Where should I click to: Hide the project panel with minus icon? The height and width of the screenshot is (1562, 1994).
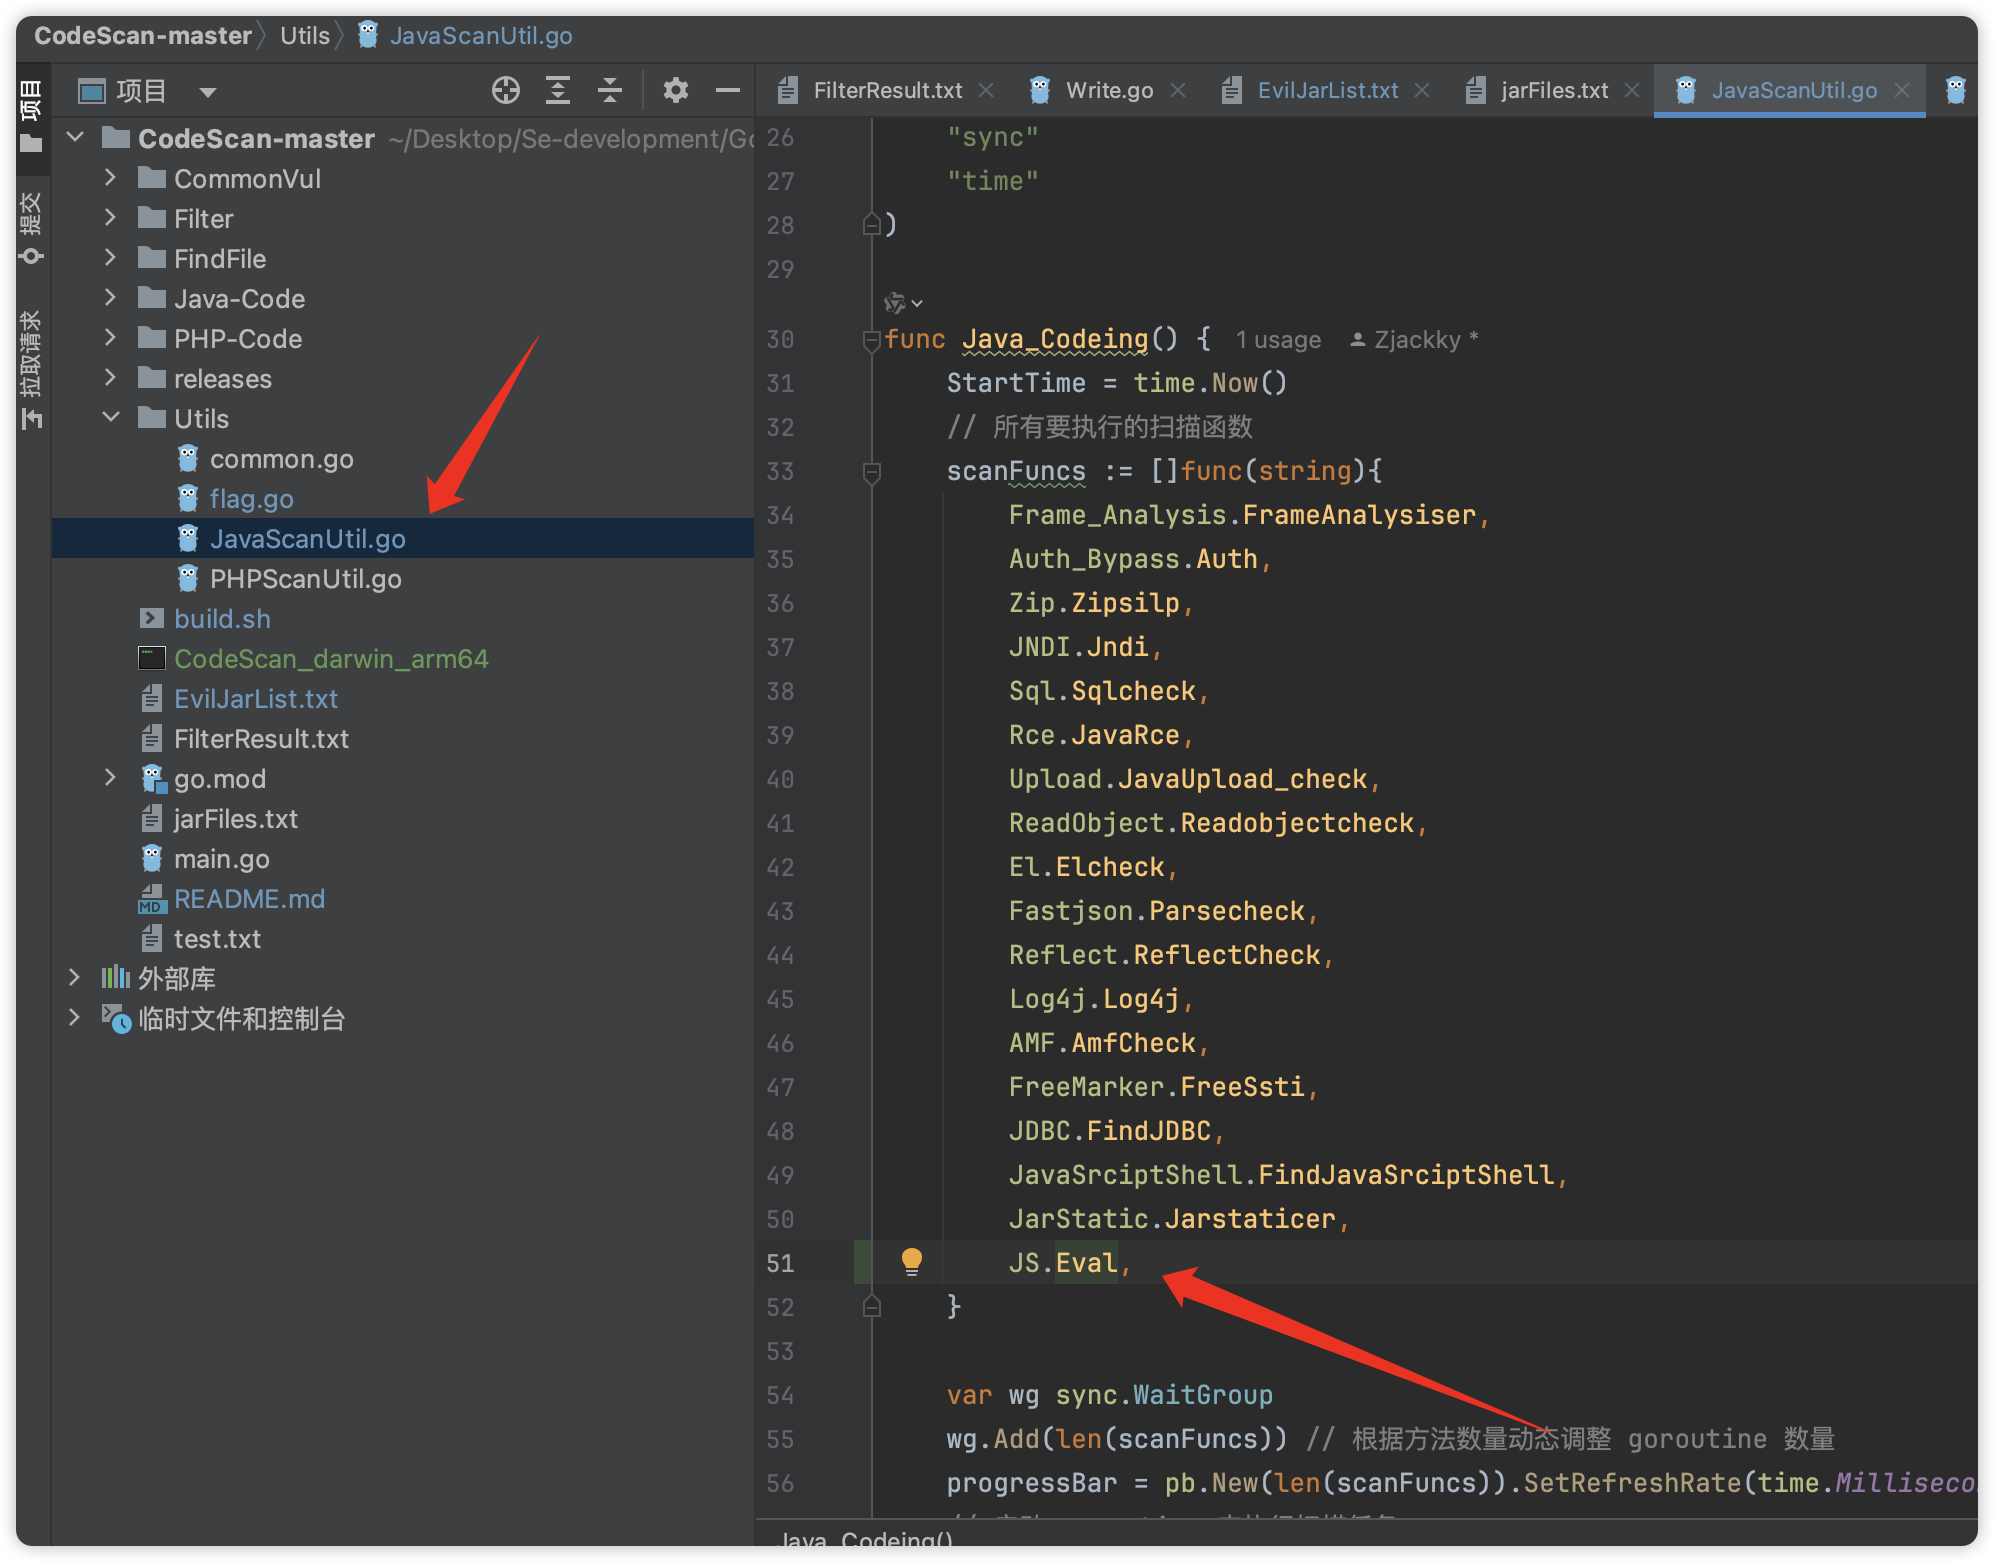click(x=728, y=91)
